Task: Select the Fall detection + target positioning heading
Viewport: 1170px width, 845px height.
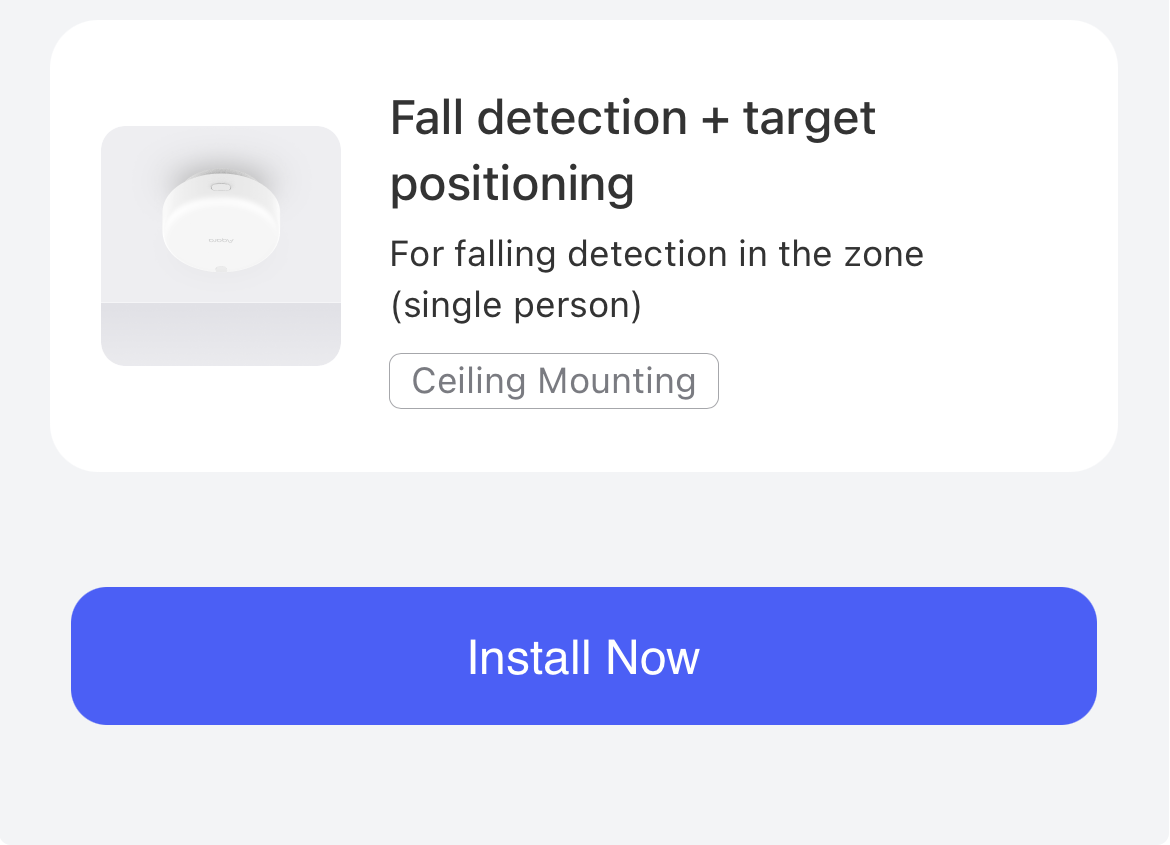Action: [x=632, y=151]
